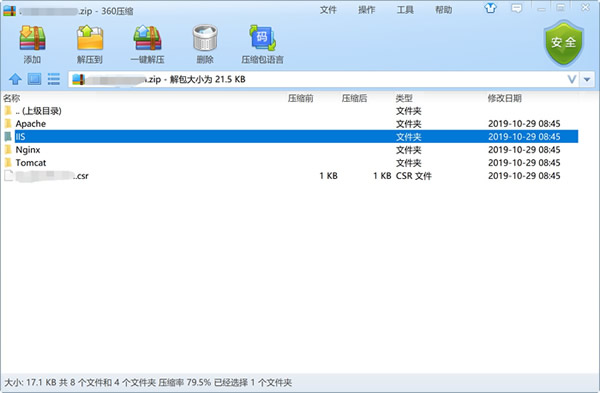Open the 帮助 menu

443,10
